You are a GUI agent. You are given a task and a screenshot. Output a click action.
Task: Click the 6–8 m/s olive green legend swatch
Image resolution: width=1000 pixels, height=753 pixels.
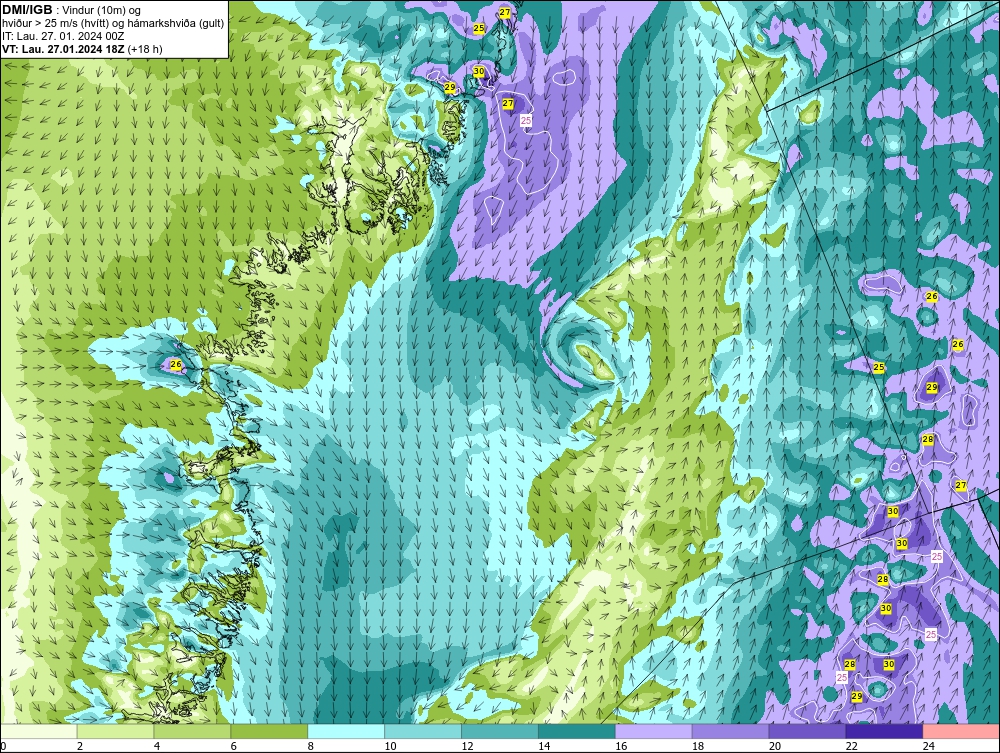point(269,731)
